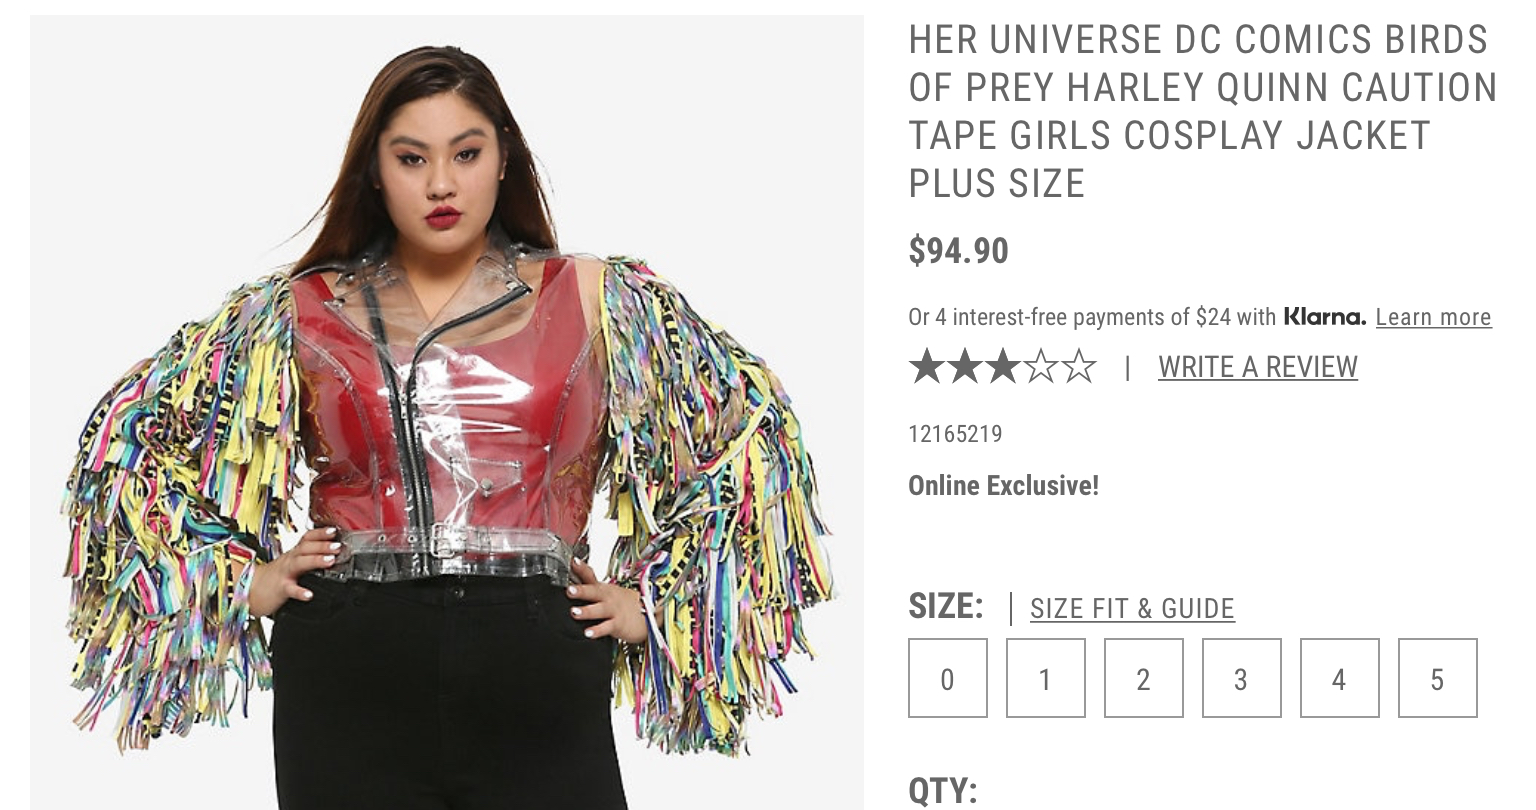Viewport: 1536px width, 810px height.
Task: Open Write a Review link
Action: [x=1258, y=367]
